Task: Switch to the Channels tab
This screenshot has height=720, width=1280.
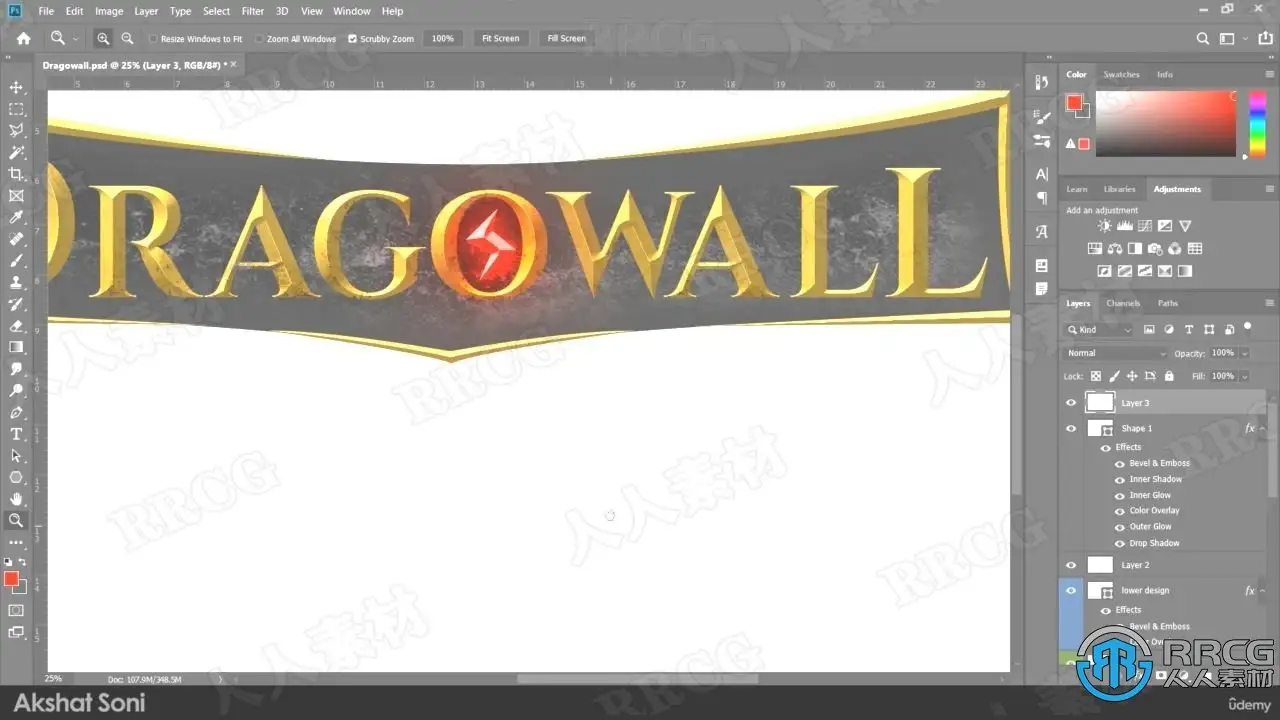Action: click(1123, 303)
